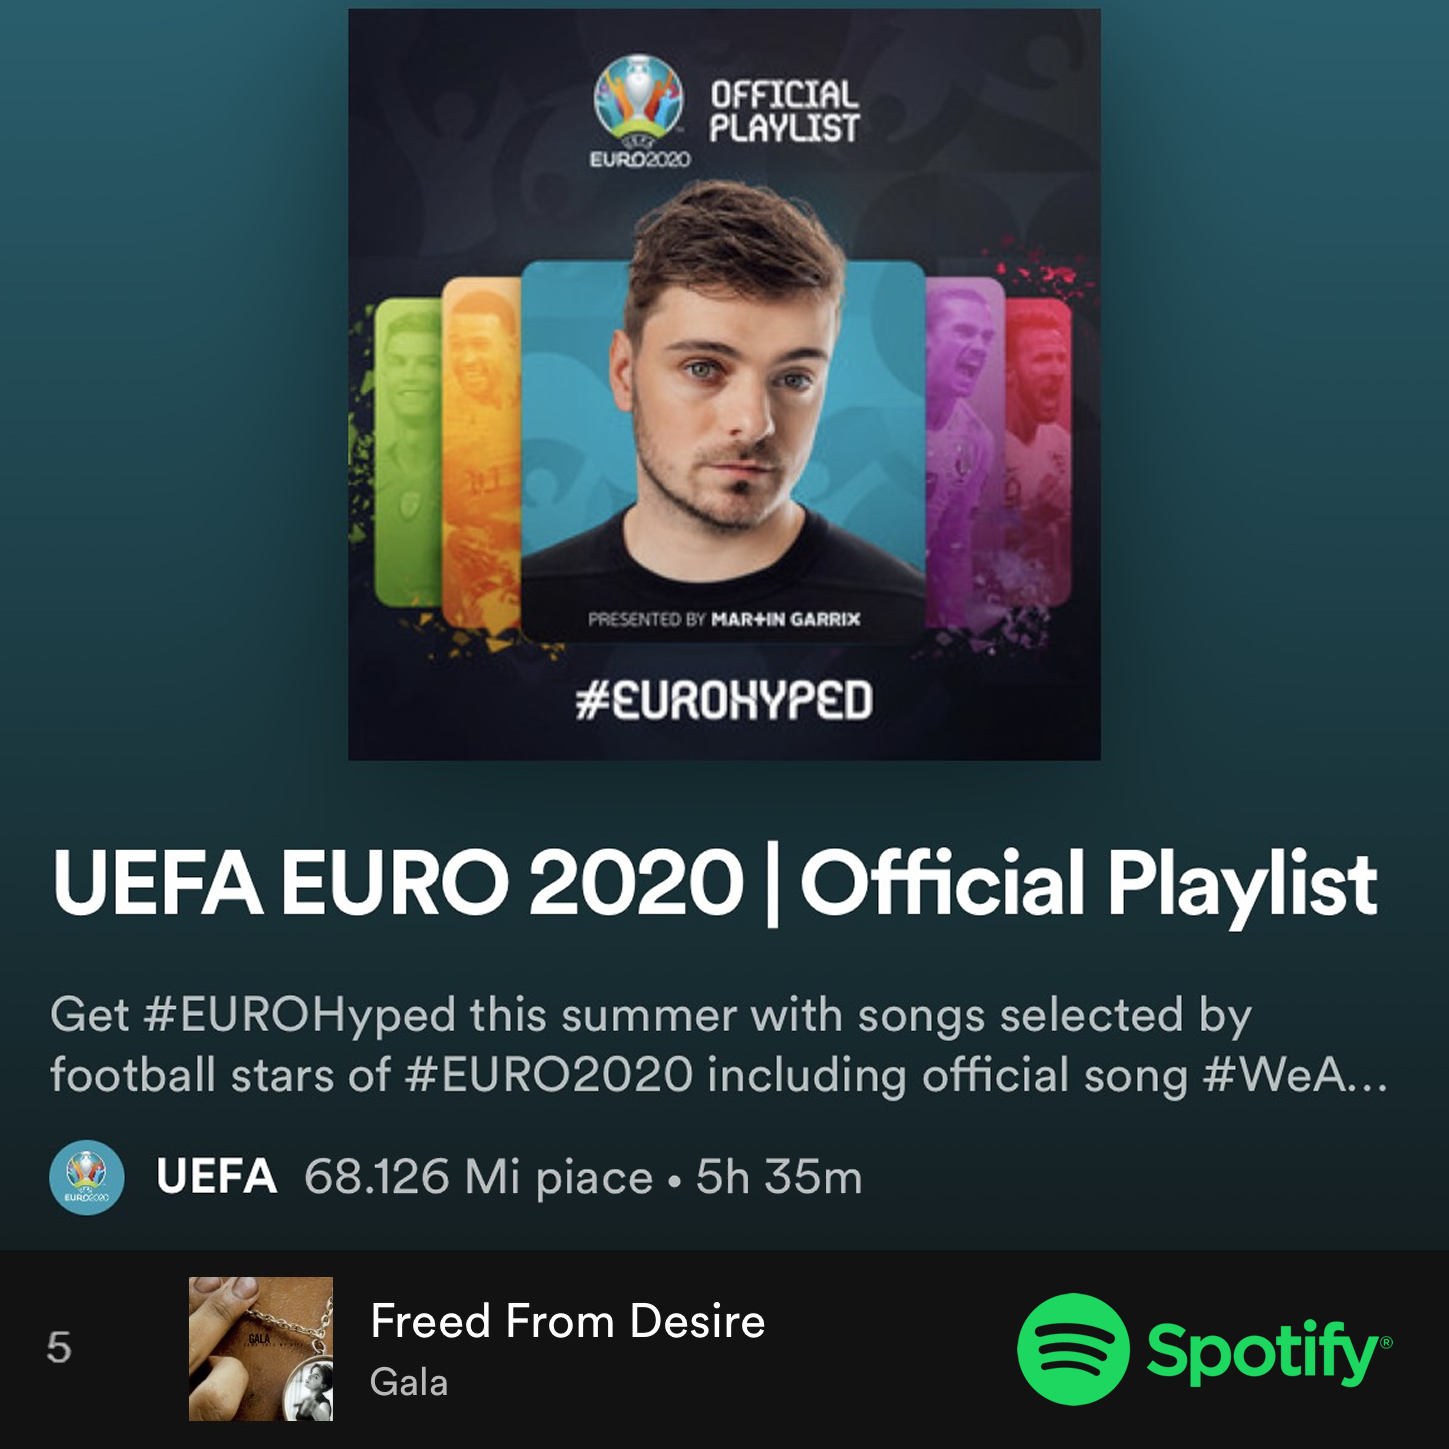The height and width of the screenshot is (1449, 1449).
Task: Play the track Freed From Desire
Action: [x=567, y=1321]
